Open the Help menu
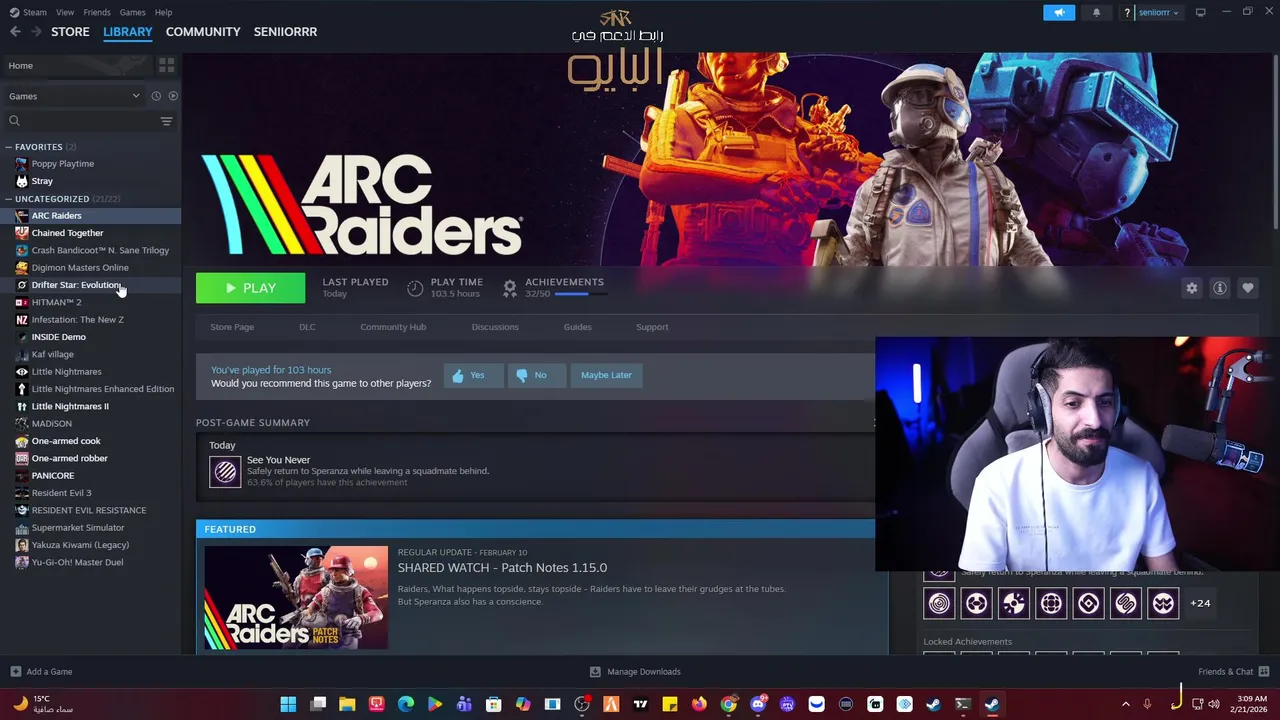This screenshot has height=720, width=1280. click(163, 12)
